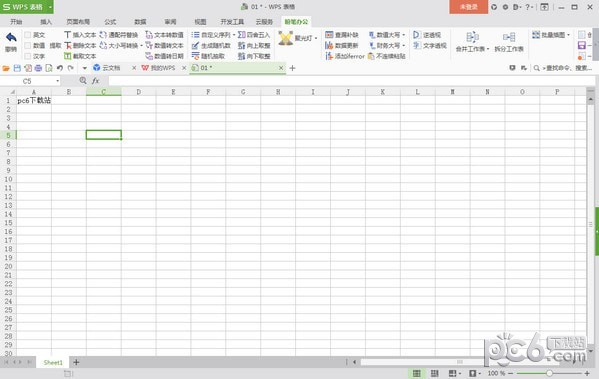Check the 数值 checkbox

tap(28, 45)
